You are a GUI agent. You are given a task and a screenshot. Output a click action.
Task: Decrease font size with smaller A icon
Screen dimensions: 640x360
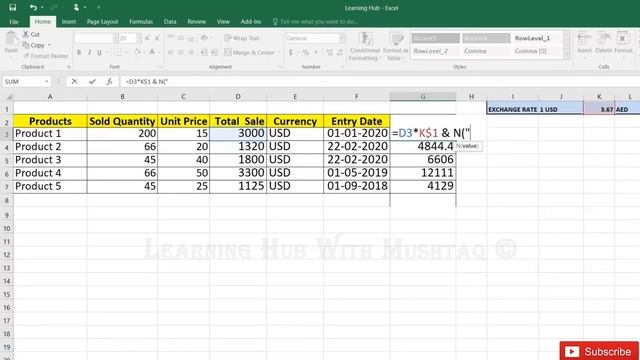coord(157,38)
